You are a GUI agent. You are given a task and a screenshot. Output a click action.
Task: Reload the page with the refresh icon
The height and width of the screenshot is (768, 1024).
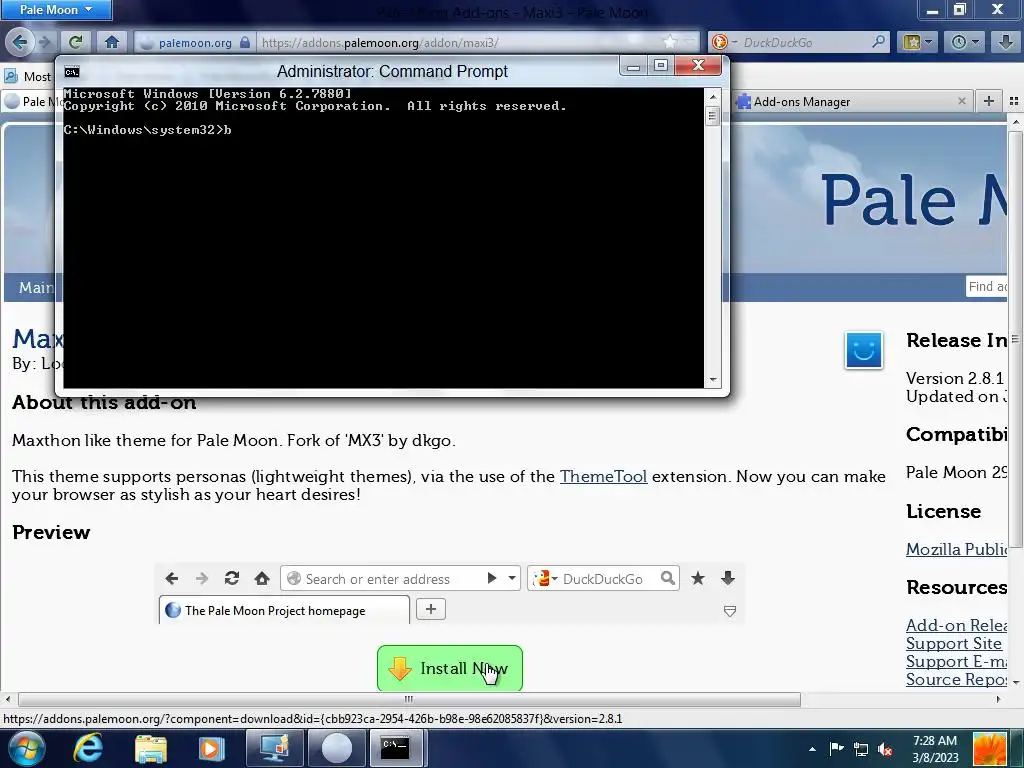[x=76, y=42]
